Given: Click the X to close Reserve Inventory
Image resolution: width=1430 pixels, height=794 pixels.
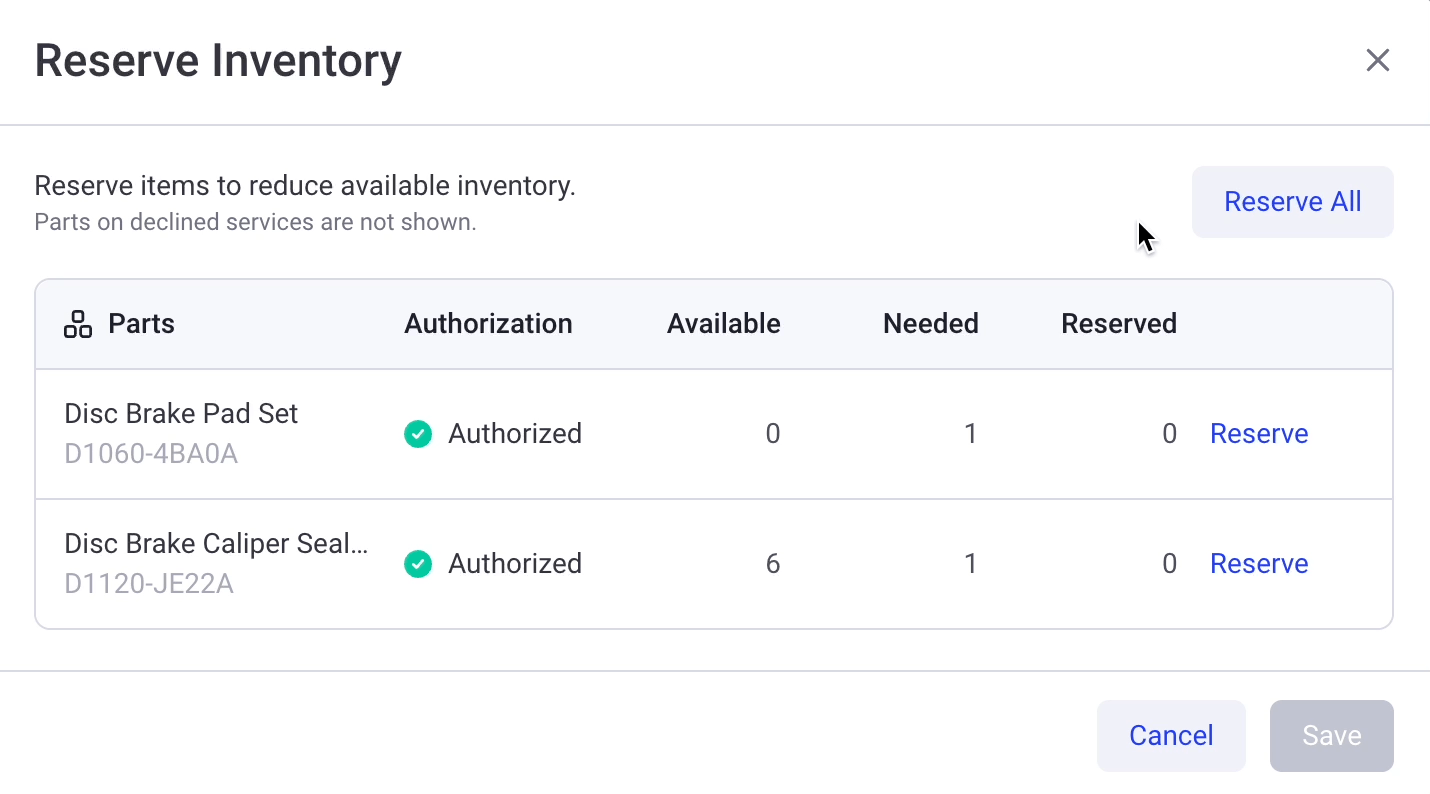Looking at the screenshot, I should coord(1378,60).
